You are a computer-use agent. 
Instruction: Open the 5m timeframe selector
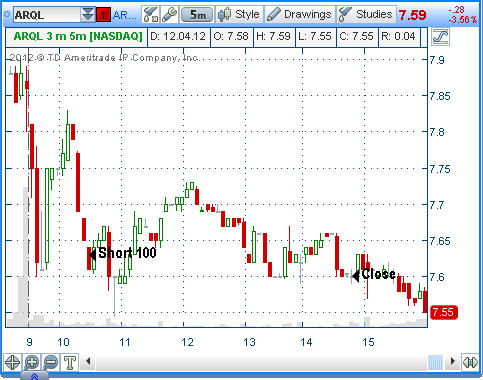coord(197,15)
